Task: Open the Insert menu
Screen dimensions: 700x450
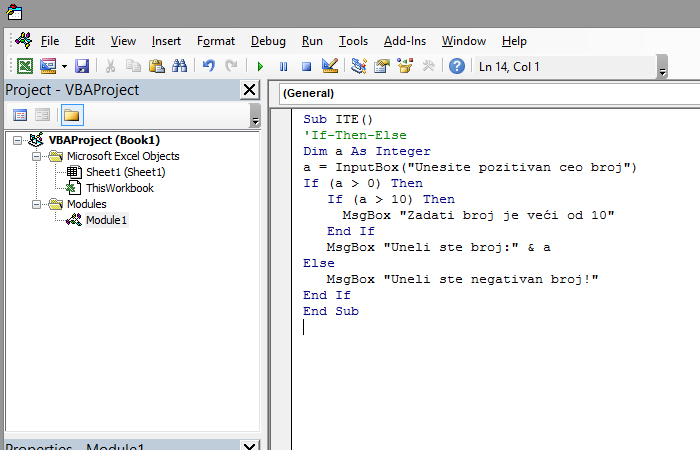Action: pyautogui.click(x=166, y=41)
